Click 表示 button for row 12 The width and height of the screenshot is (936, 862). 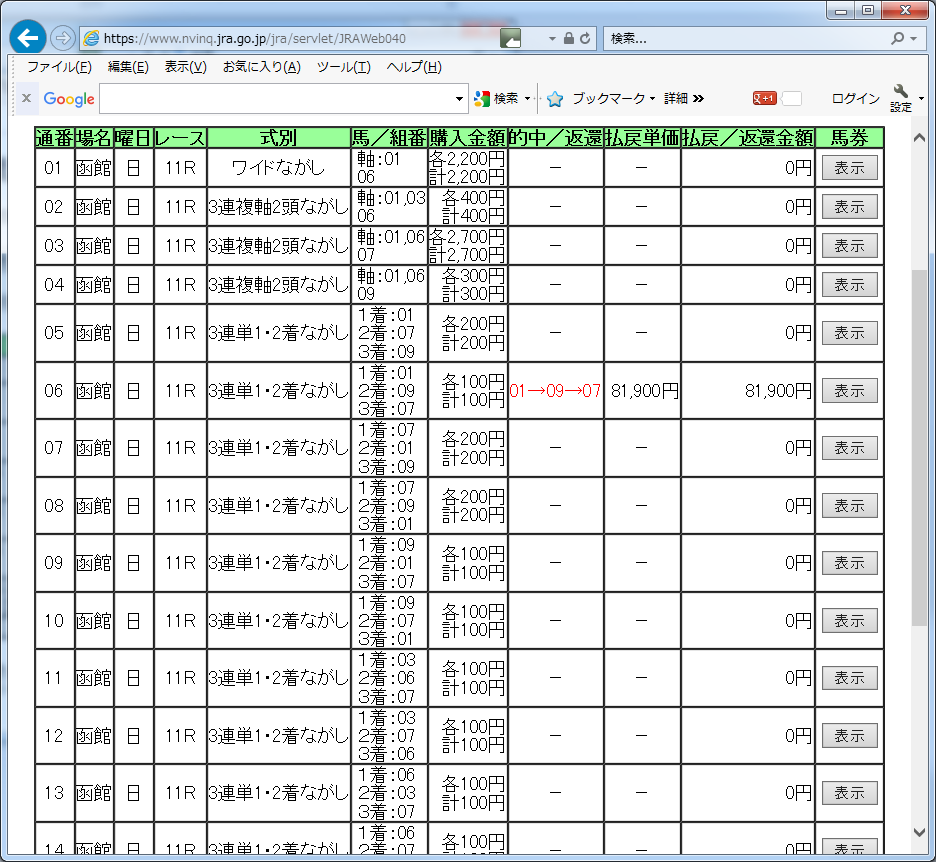849,735
